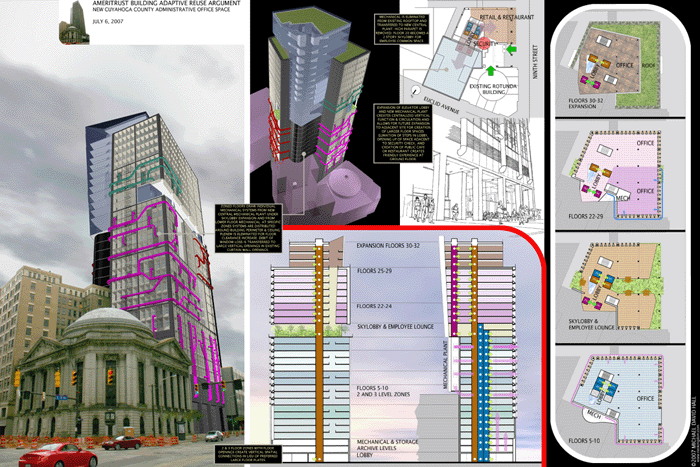This screenshot has height=467, width=700.
Task: Open the Floors 5-10 blue floor plan drawing
Action: click(618, 399)
